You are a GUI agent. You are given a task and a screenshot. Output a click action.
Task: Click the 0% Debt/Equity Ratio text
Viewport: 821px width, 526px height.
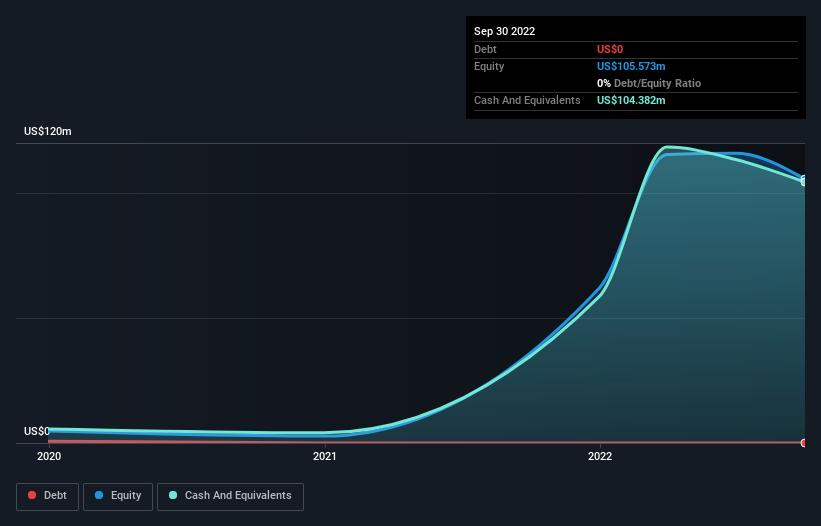[649, 83]
